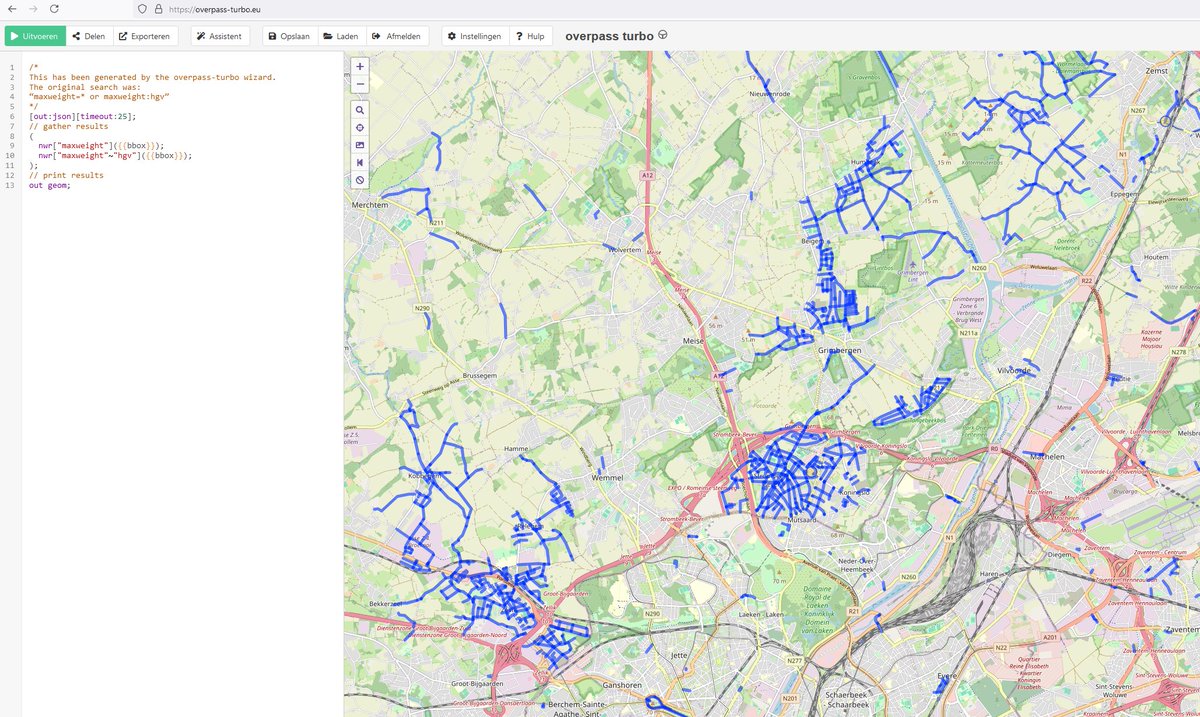Click the crosshair geolocate map control
The height and width of the screenshot is (717, 1200).
coord(360,127)
